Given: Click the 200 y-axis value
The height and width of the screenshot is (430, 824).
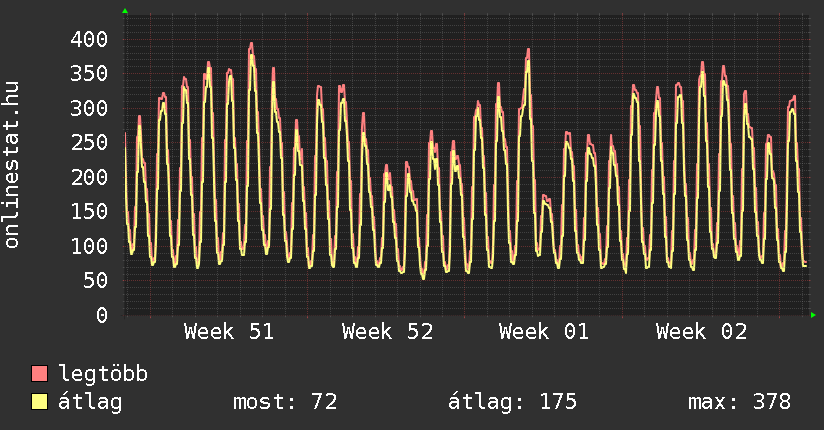Looking at the screenshot, I should point(88,177).
